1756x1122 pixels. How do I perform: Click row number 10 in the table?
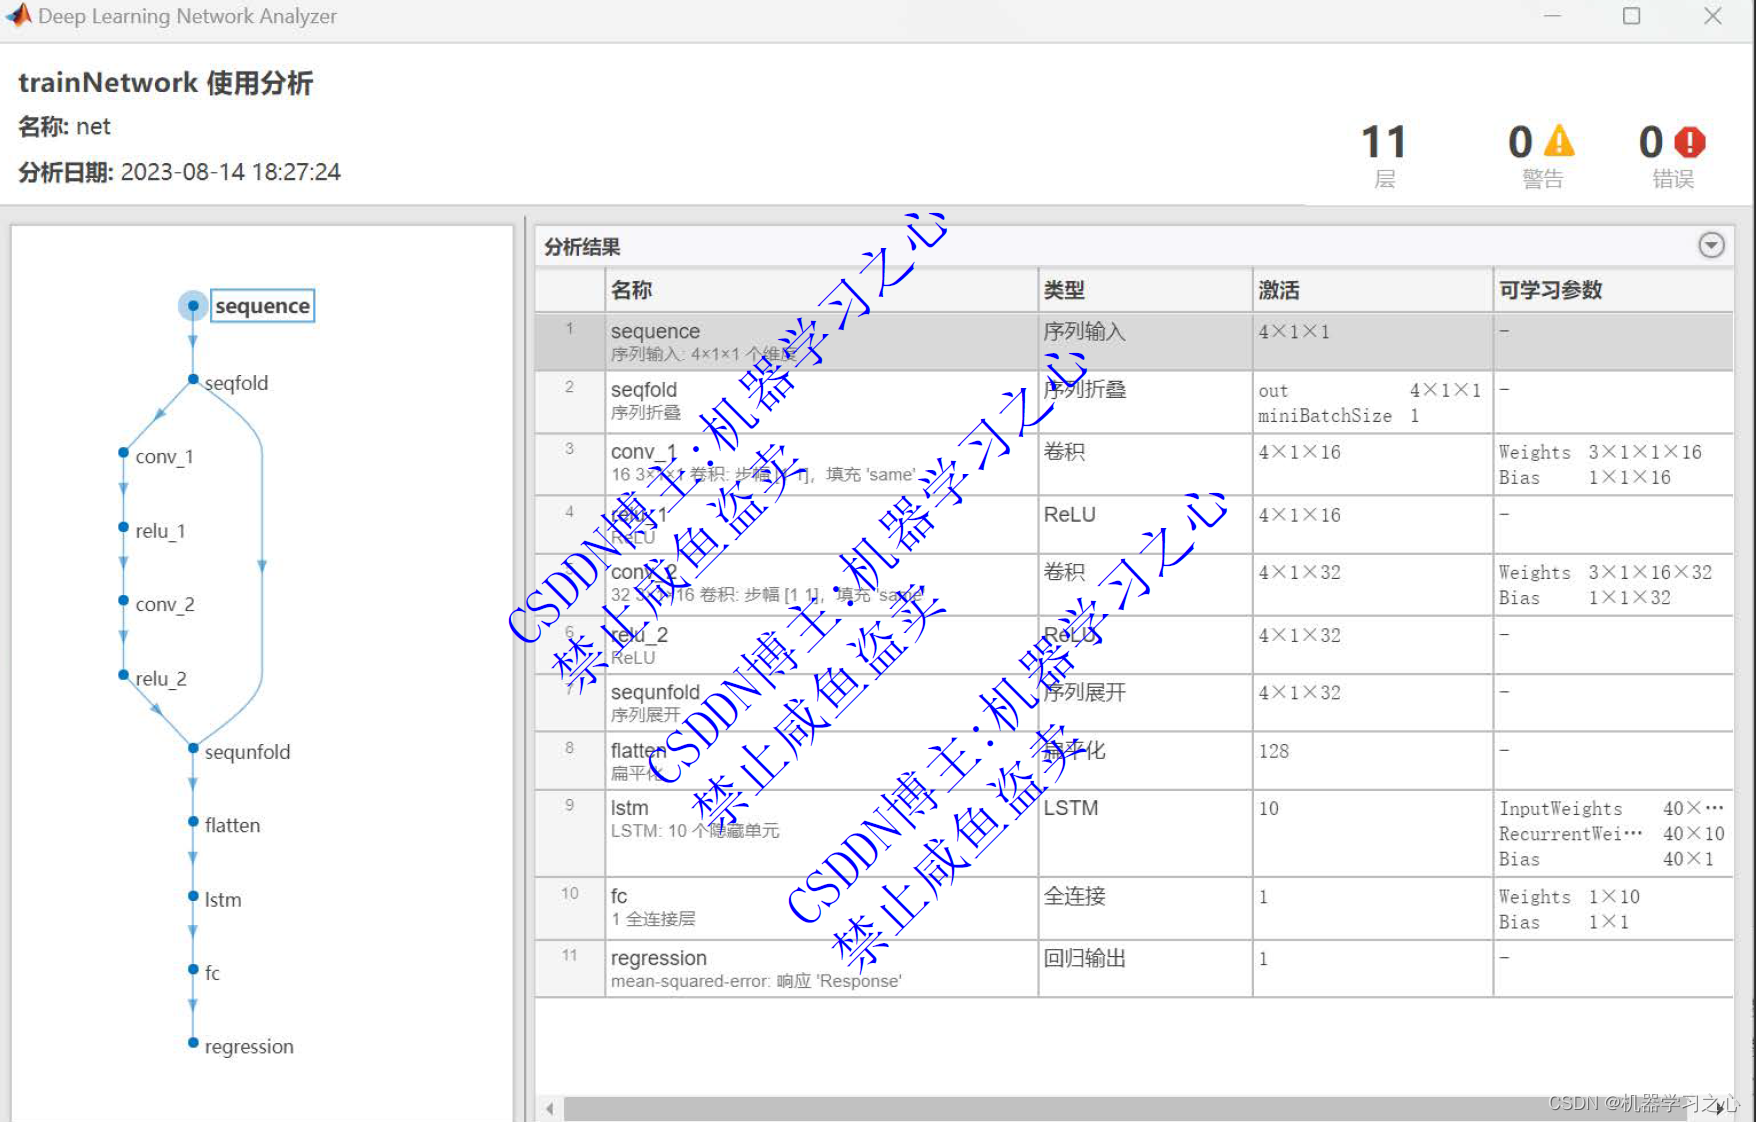(x=569, y=893)
